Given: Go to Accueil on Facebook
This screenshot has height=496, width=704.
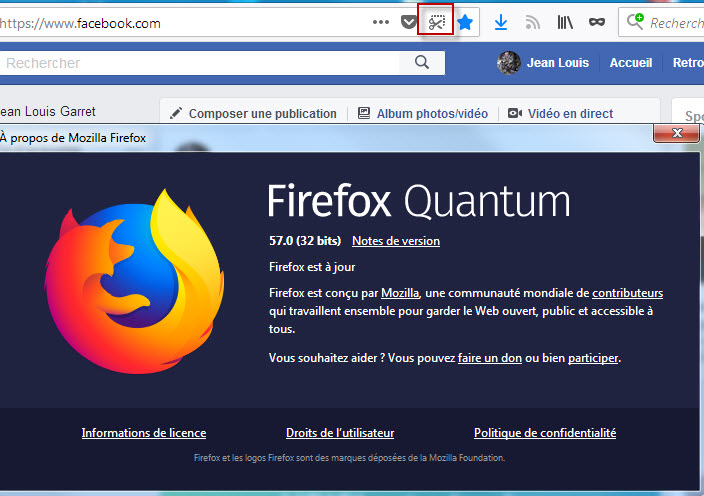Looking at the screenshot, I should pyautogui.click(x=631, y=63).
